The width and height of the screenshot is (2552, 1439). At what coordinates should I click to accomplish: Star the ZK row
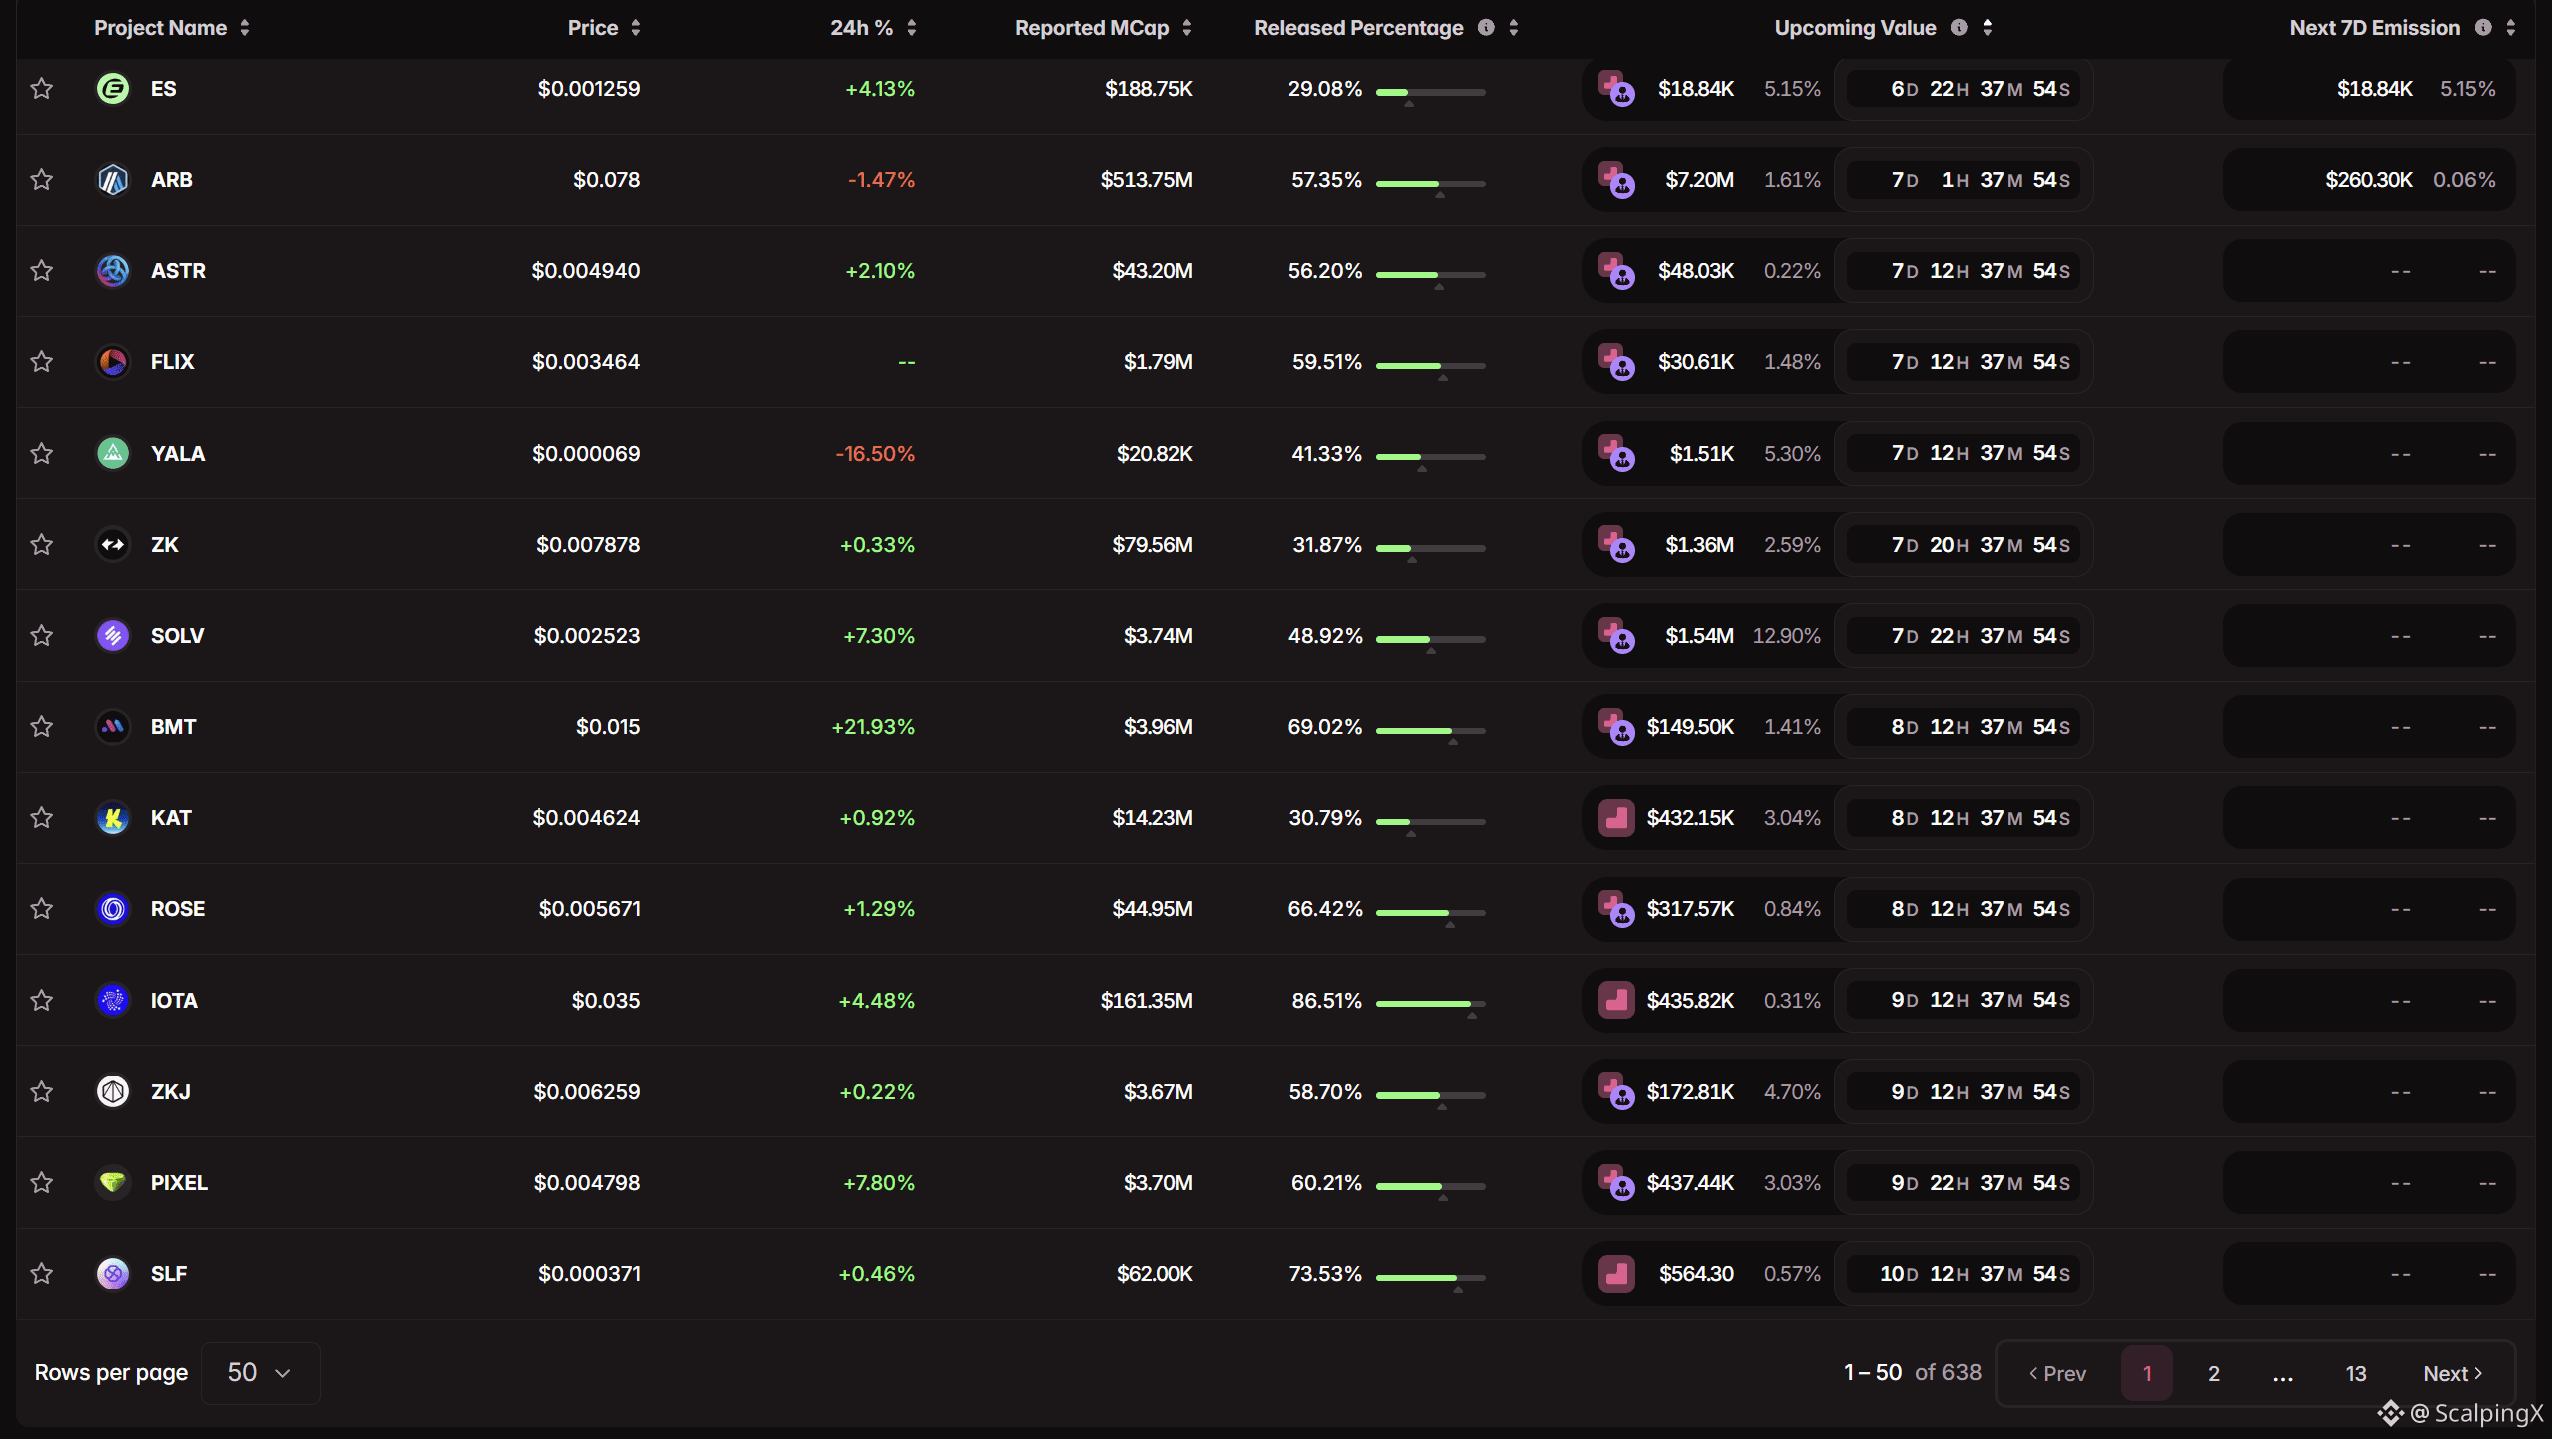[x=41, y=545]
